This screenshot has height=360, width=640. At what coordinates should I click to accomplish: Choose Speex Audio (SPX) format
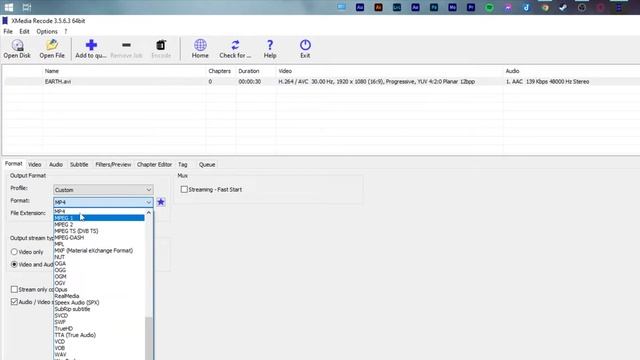(99, 302)
